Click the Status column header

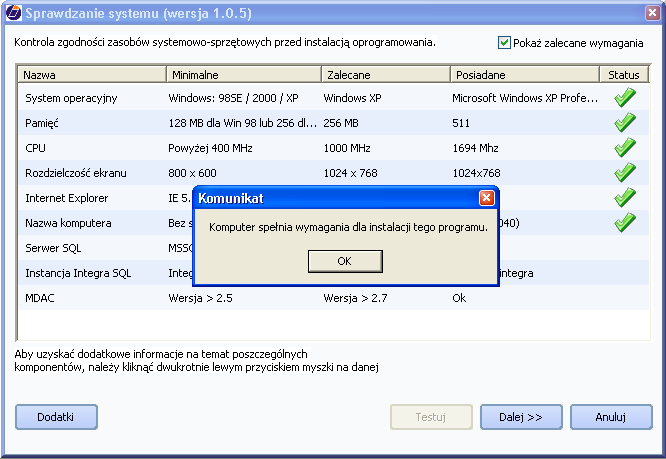pos(624,75)
